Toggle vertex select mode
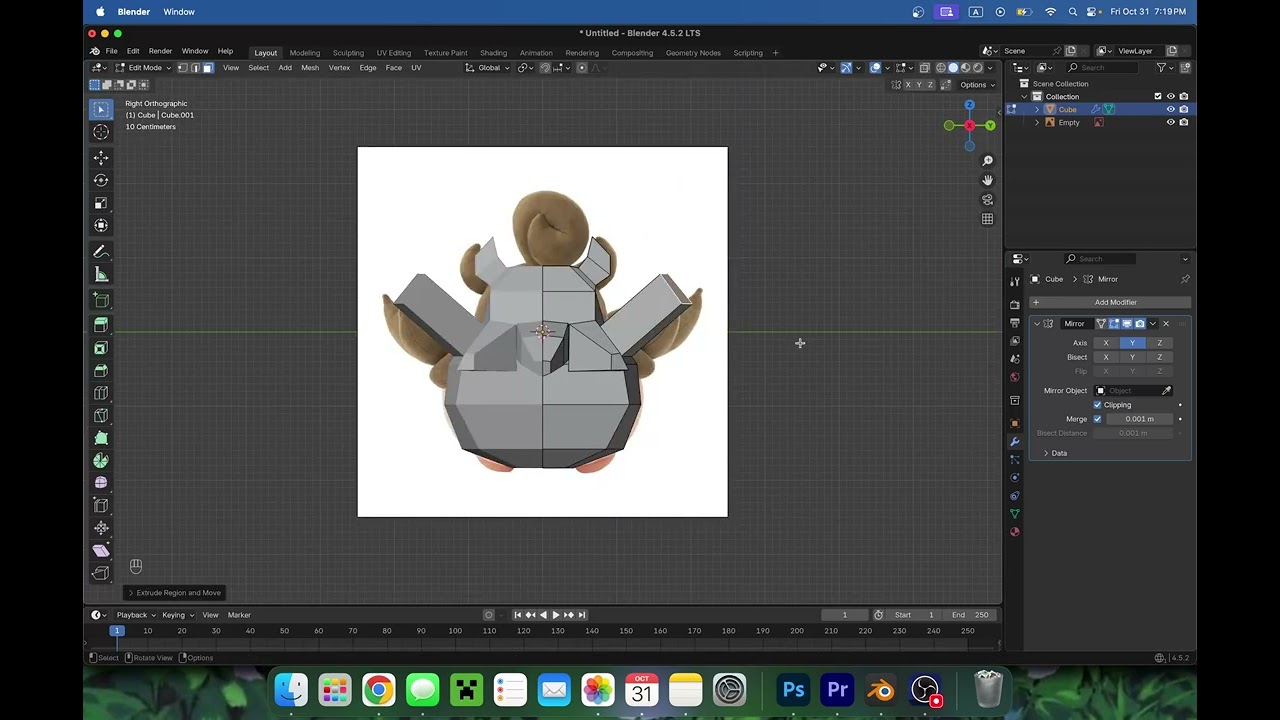 coord(182,68)
